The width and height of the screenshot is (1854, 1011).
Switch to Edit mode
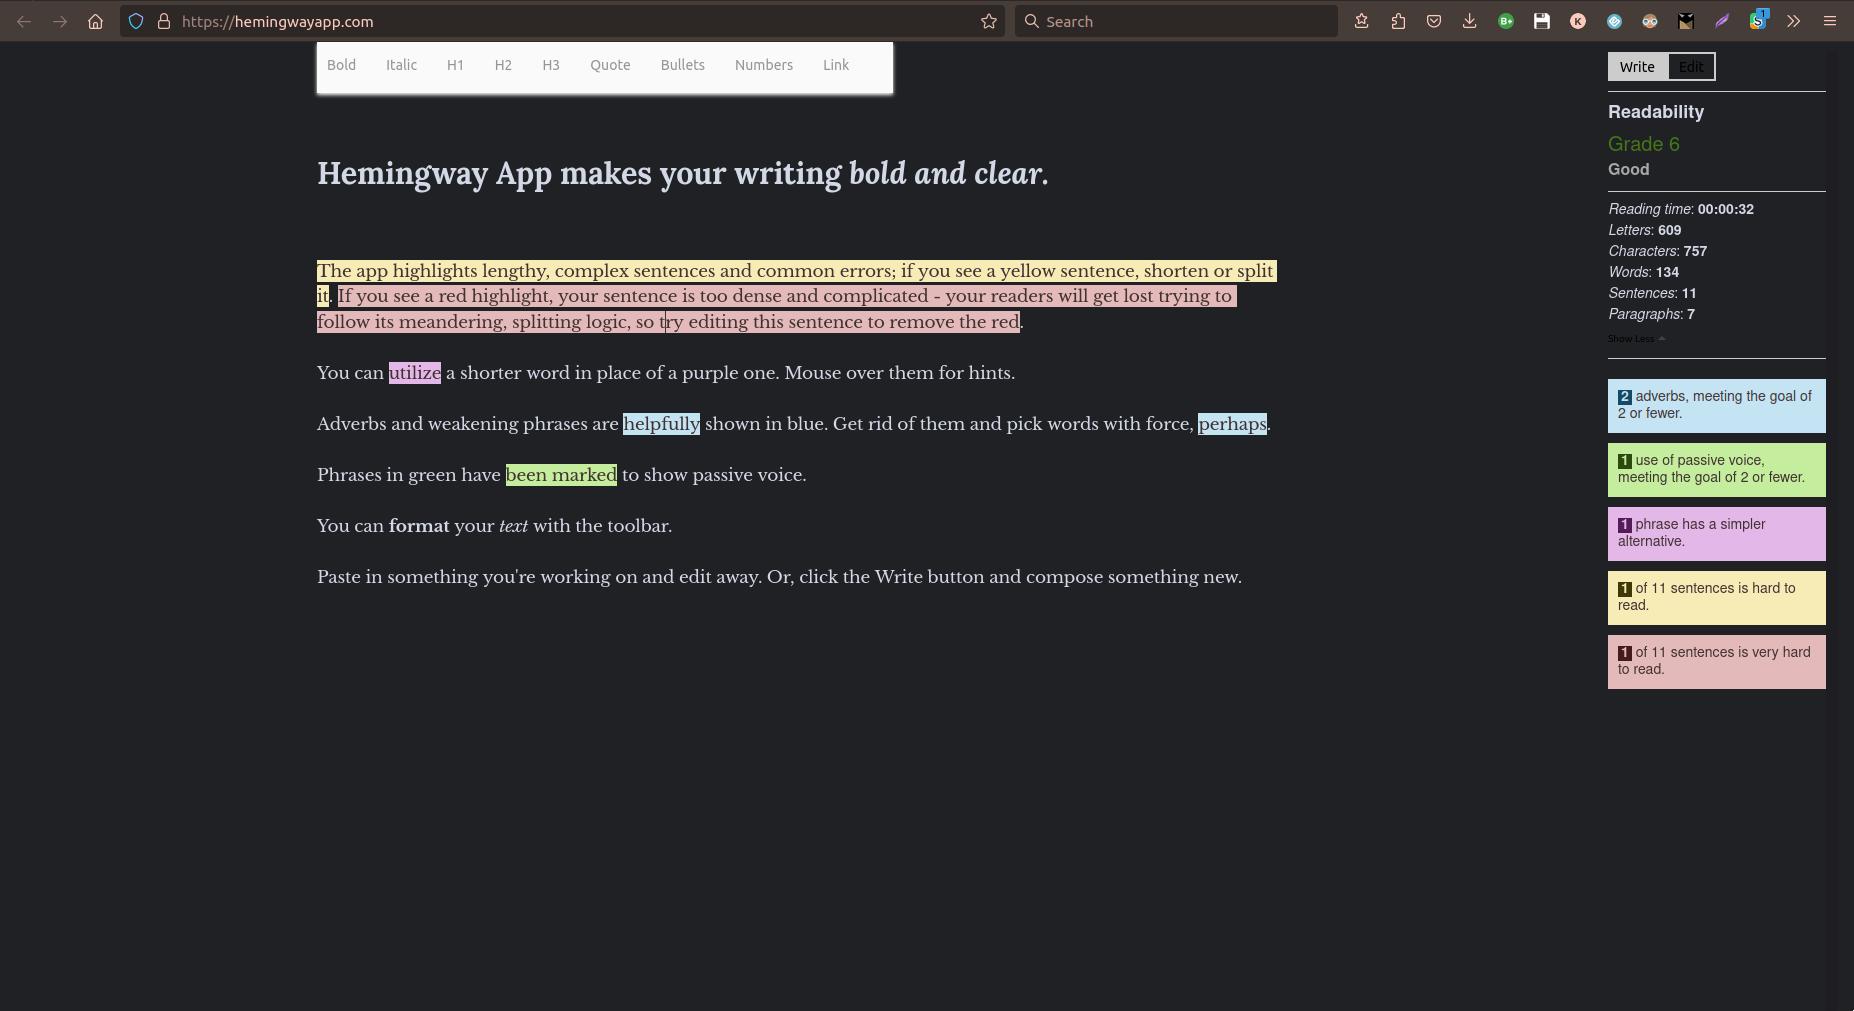pyautogui.click(x=1691, y=67)
